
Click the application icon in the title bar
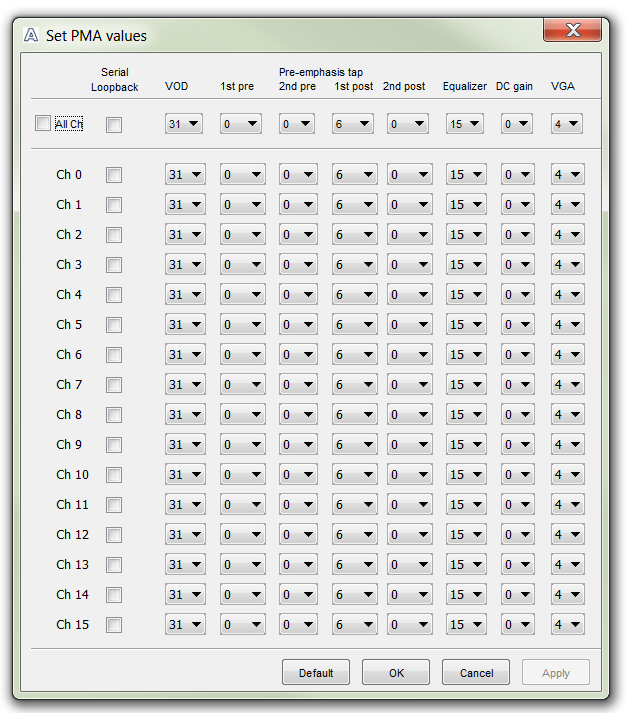click(x=31, y=35)
